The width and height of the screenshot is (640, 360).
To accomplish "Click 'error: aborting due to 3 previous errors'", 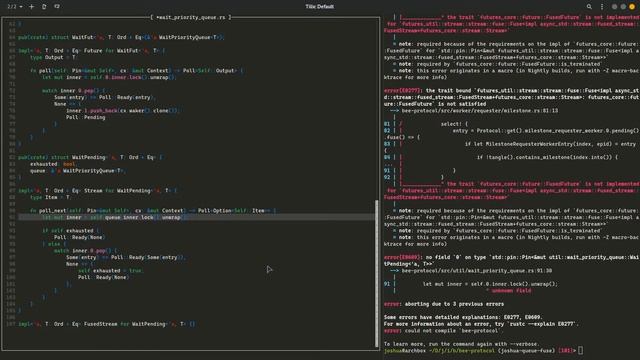I will click(444, 304).
